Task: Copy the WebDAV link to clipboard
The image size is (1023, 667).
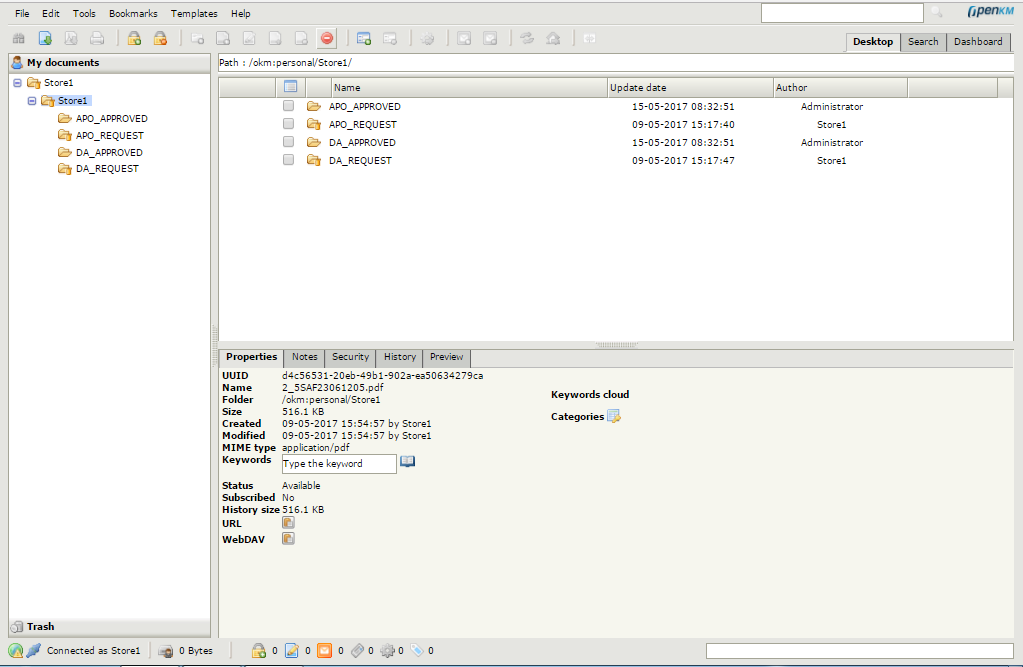Action: [x=288, y=539]
